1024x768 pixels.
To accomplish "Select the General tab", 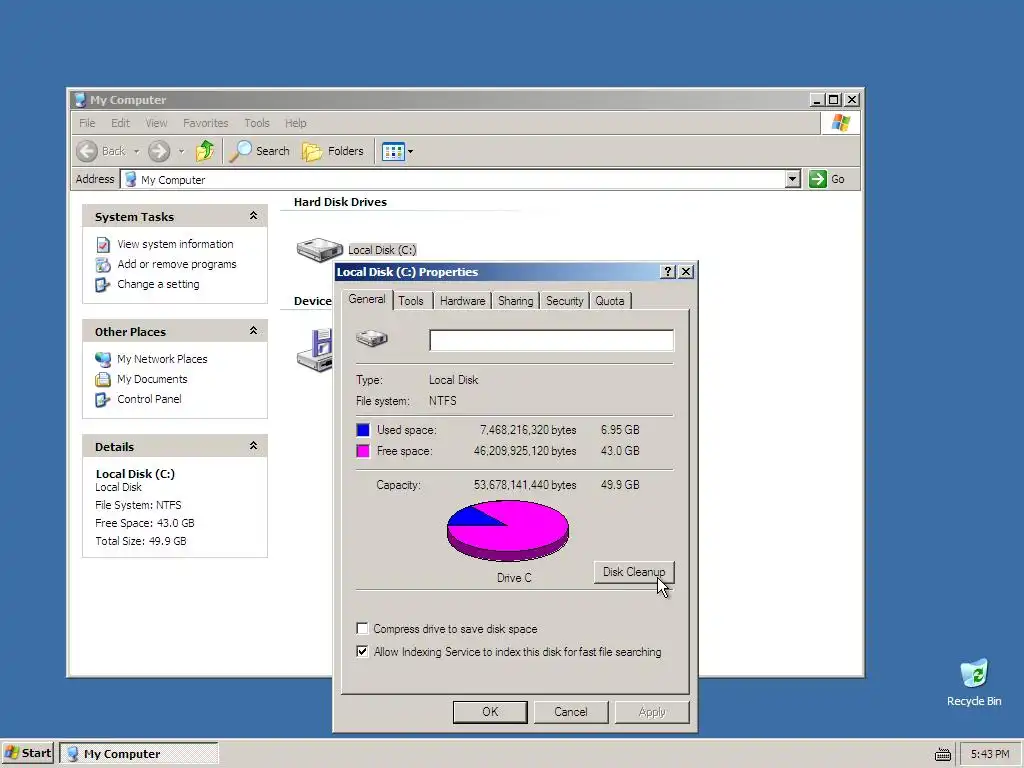I will coord(366,299).
